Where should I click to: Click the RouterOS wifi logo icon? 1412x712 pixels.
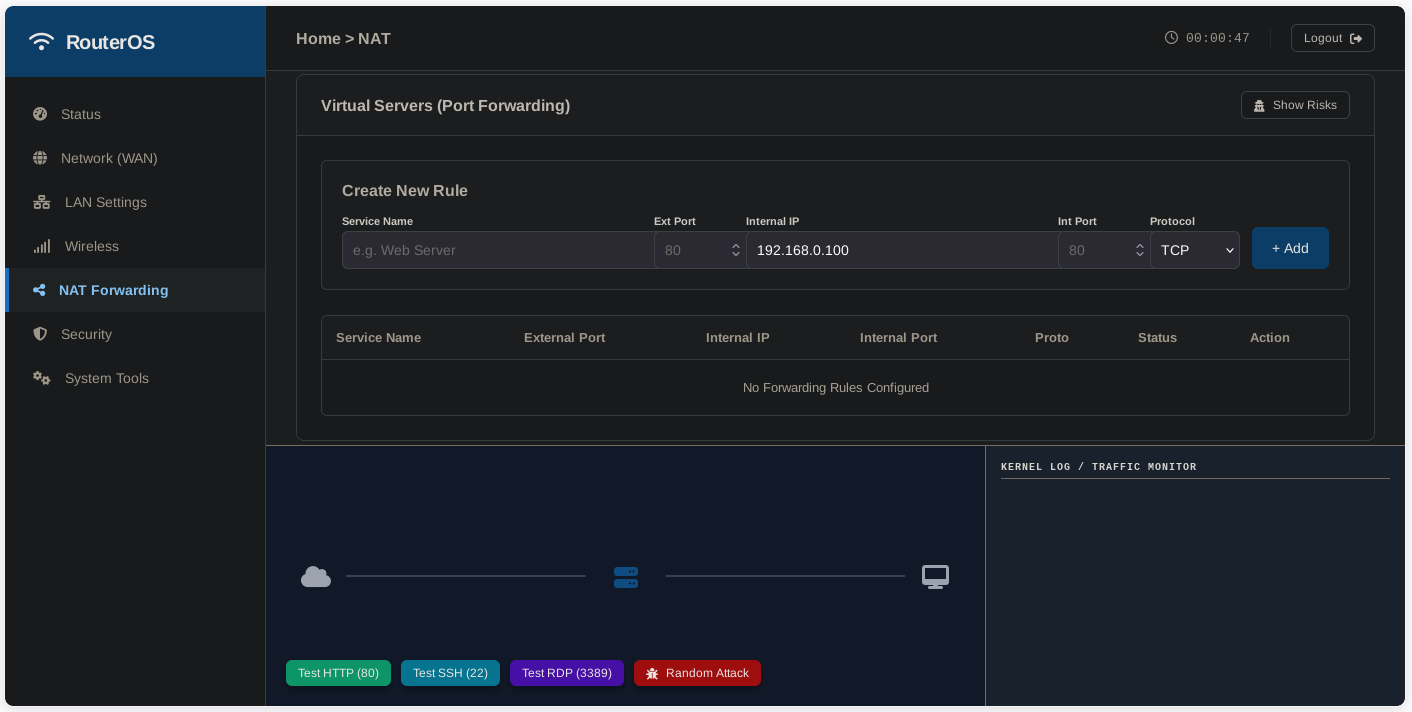click(41, 42)
